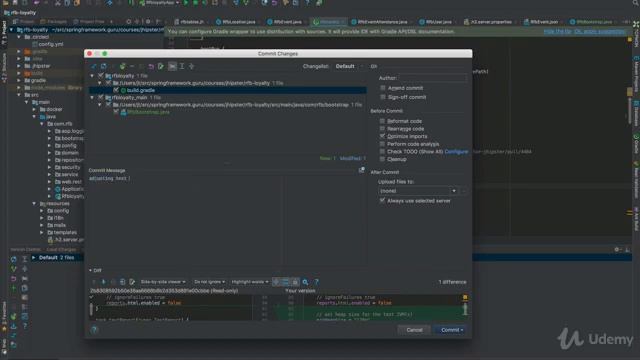This screenshot has width=640, height=360.
Task: Click Hide the tip link in Gradle banner
Action: [x=558, y=31]
